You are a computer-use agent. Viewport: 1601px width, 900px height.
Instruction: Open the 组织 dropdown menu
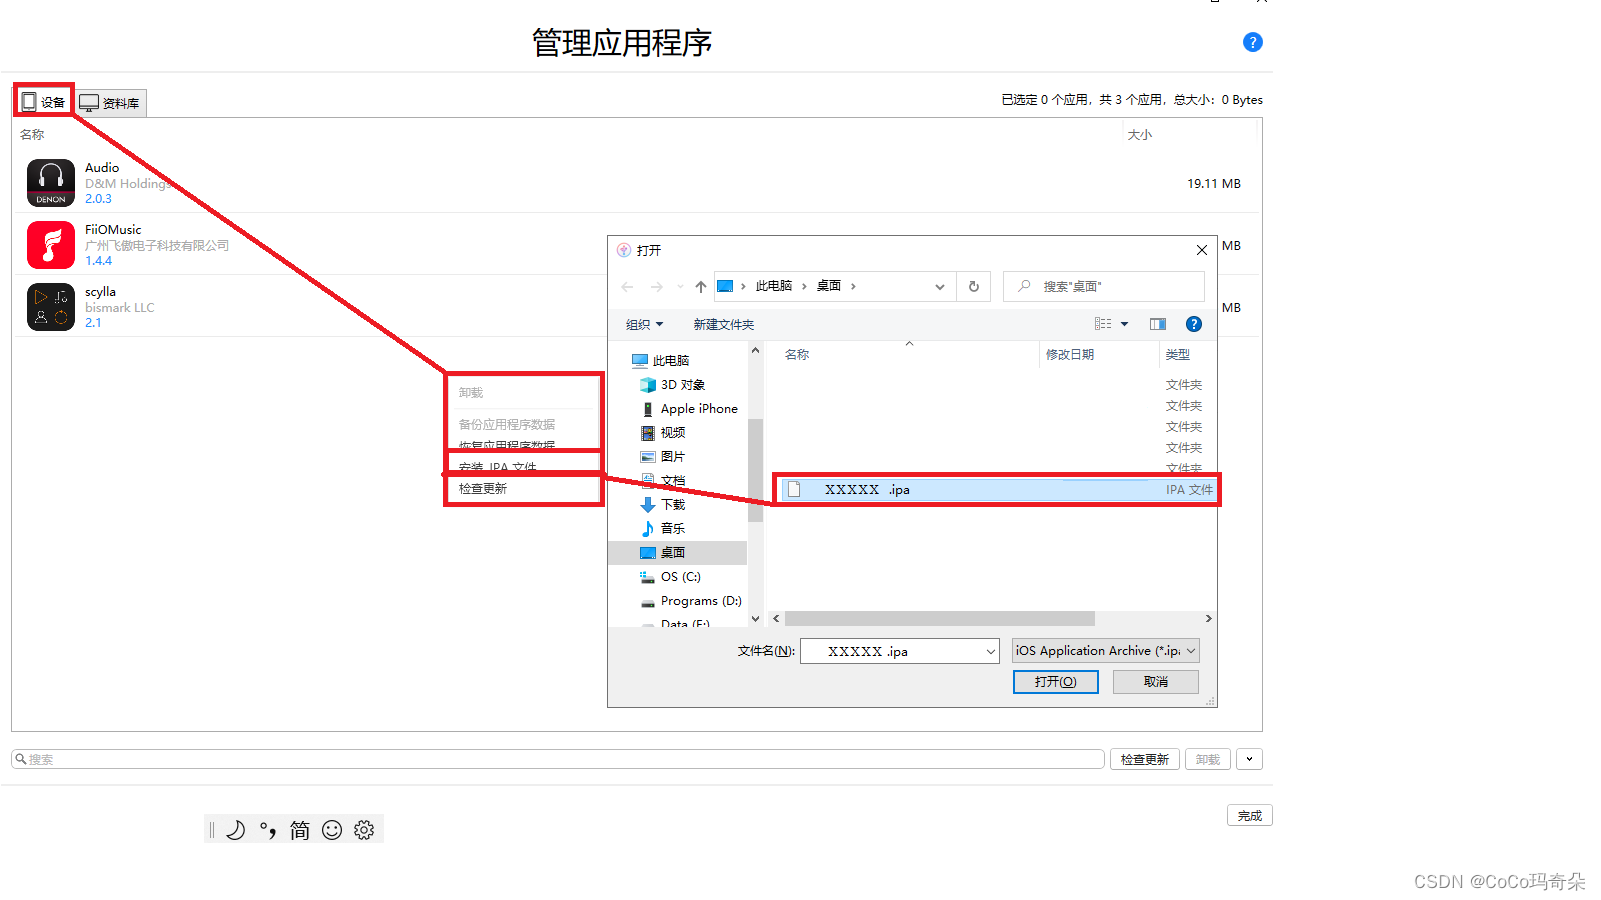pyautogui.click(x=644, y=325)
